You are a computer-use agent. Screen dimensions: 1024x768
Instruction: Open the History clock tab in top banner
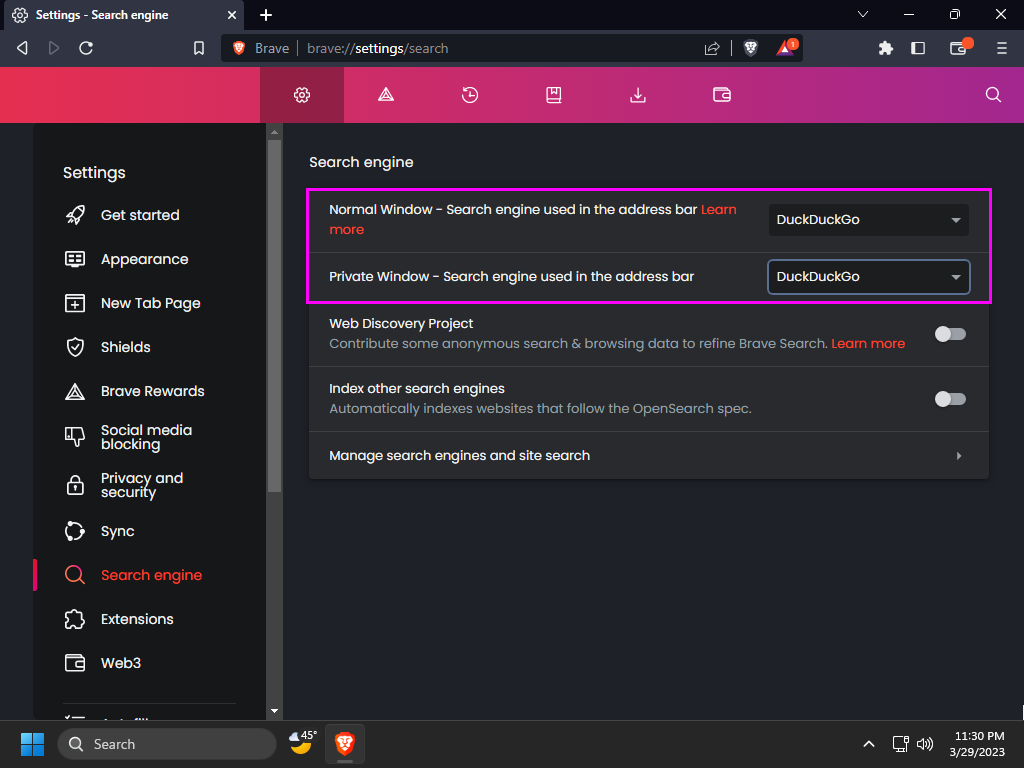pos(470,95)
